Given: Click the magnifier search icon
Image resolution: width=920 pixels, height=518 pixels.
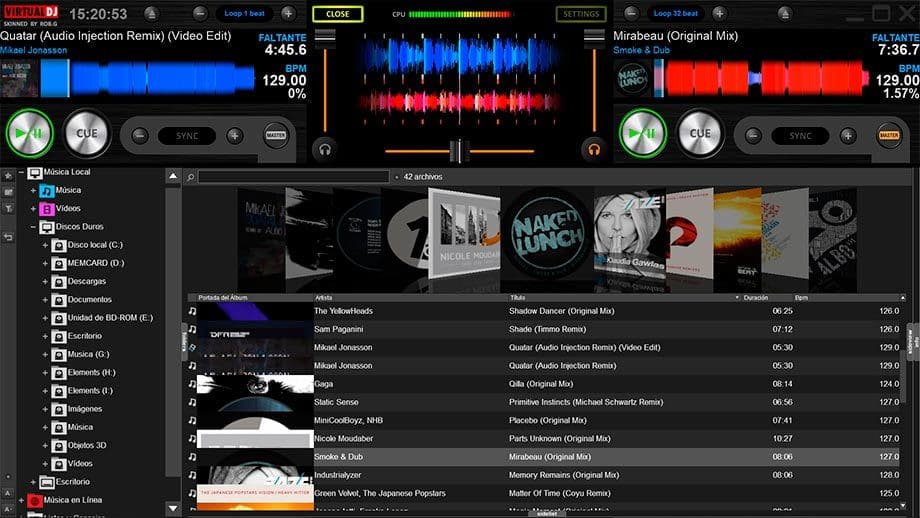Looking at the screenshot, I should 191,177.
